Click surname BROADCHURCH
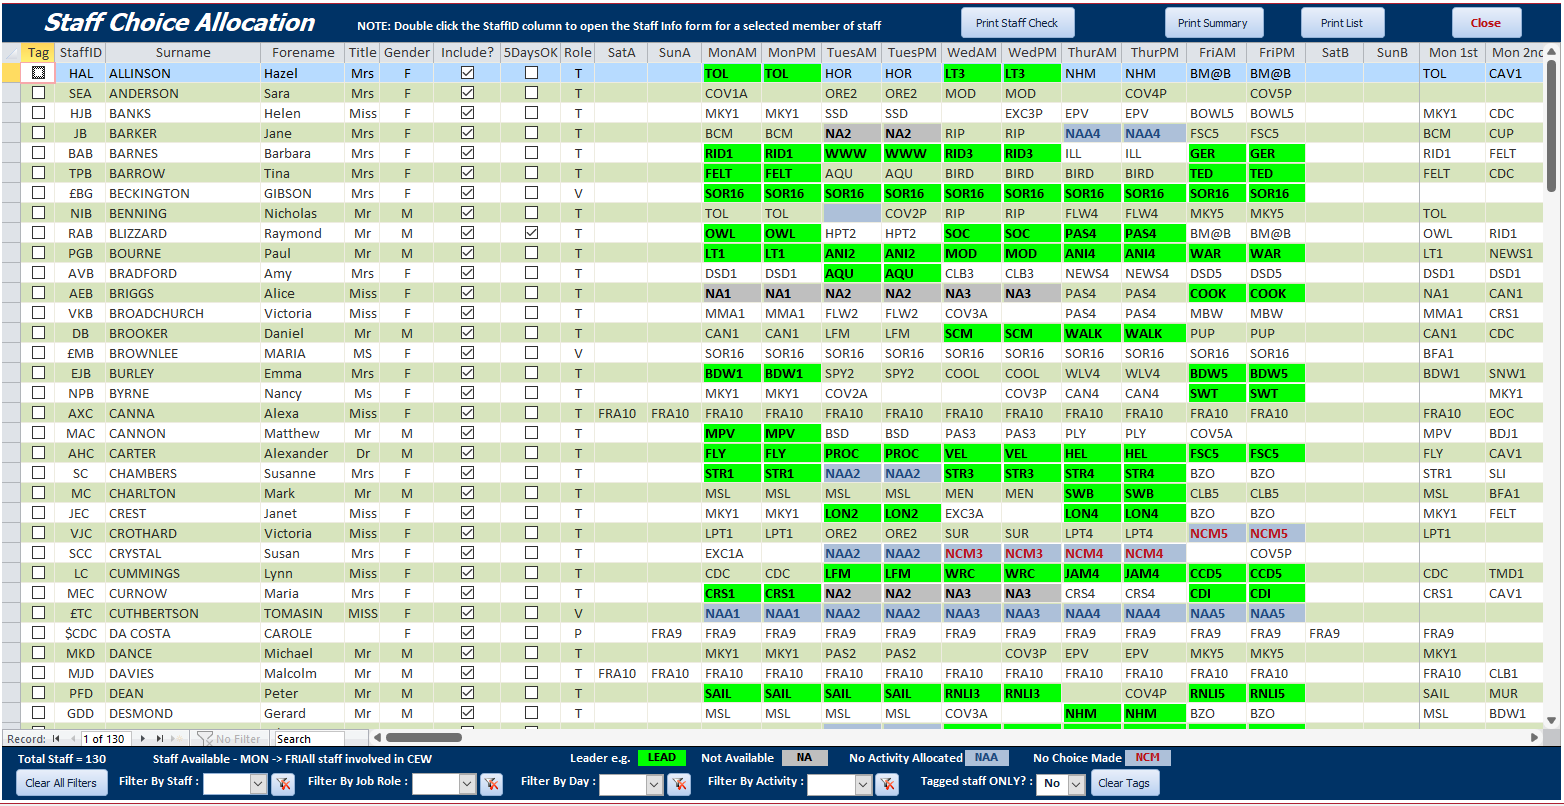 pos(156,313)
